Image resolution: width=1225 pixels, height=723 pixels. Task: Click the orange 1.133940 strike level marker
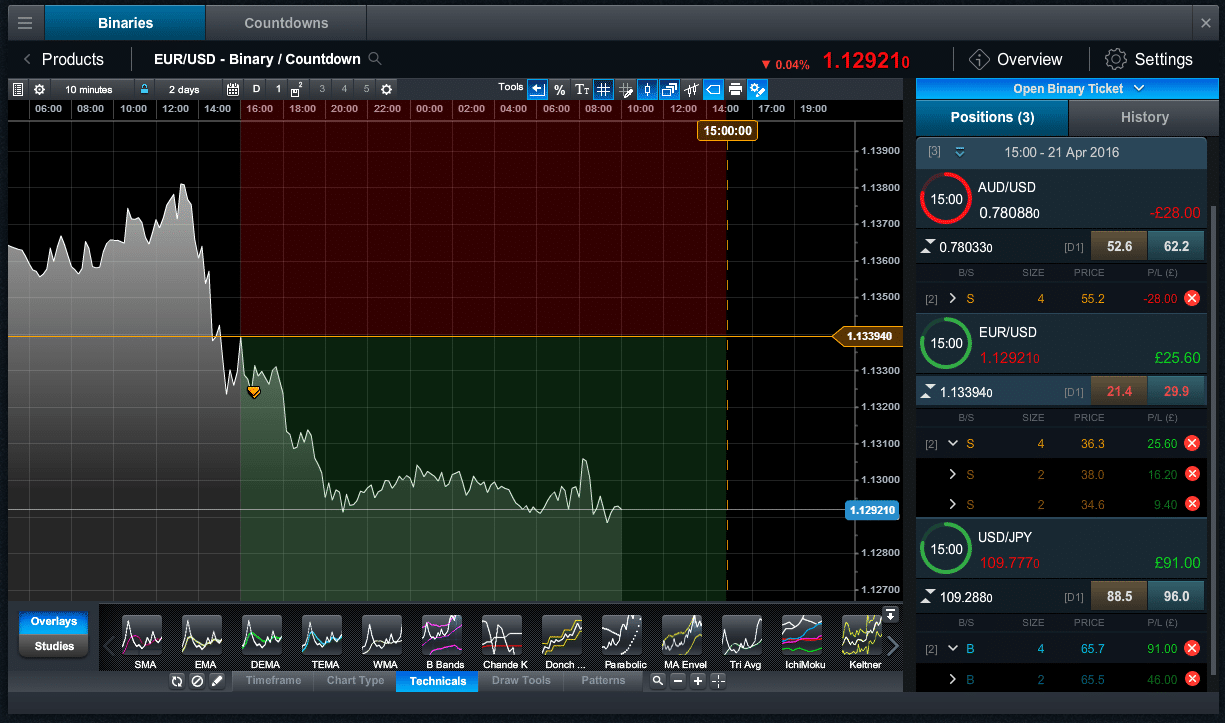[x=866, y=337]
